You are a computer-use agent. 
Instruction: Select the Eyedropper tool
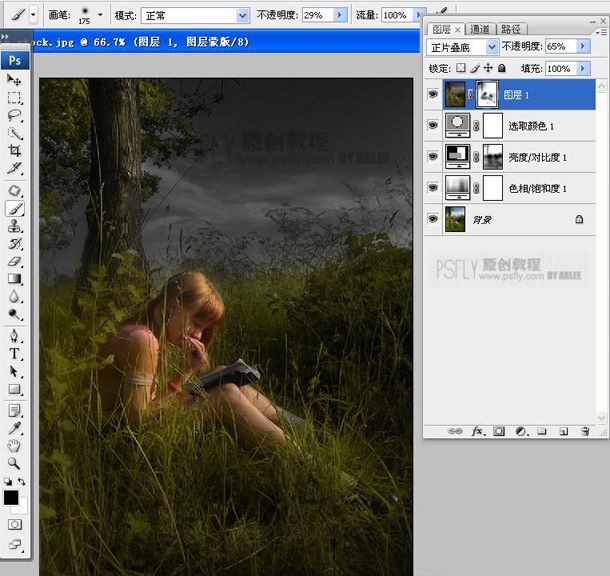tap(14, 428)
